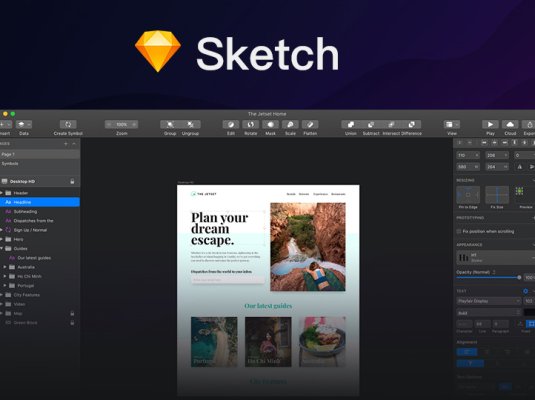Zoom out with the minus button
The width and height of the screenshot is (535, 400).
(x=109, y=124)
